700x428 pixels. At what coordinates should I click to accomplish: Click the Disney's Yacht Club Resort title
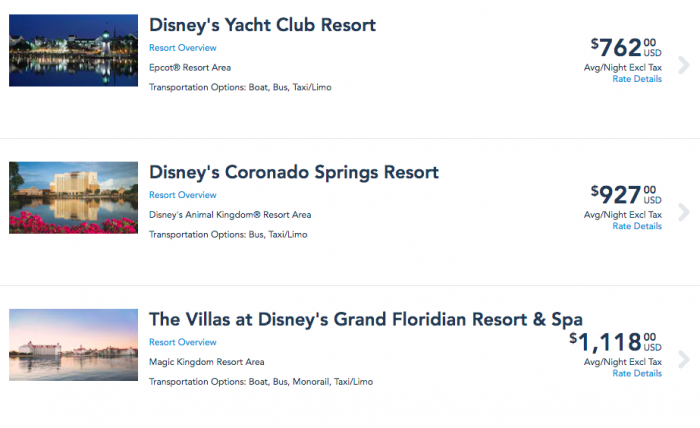262,24
